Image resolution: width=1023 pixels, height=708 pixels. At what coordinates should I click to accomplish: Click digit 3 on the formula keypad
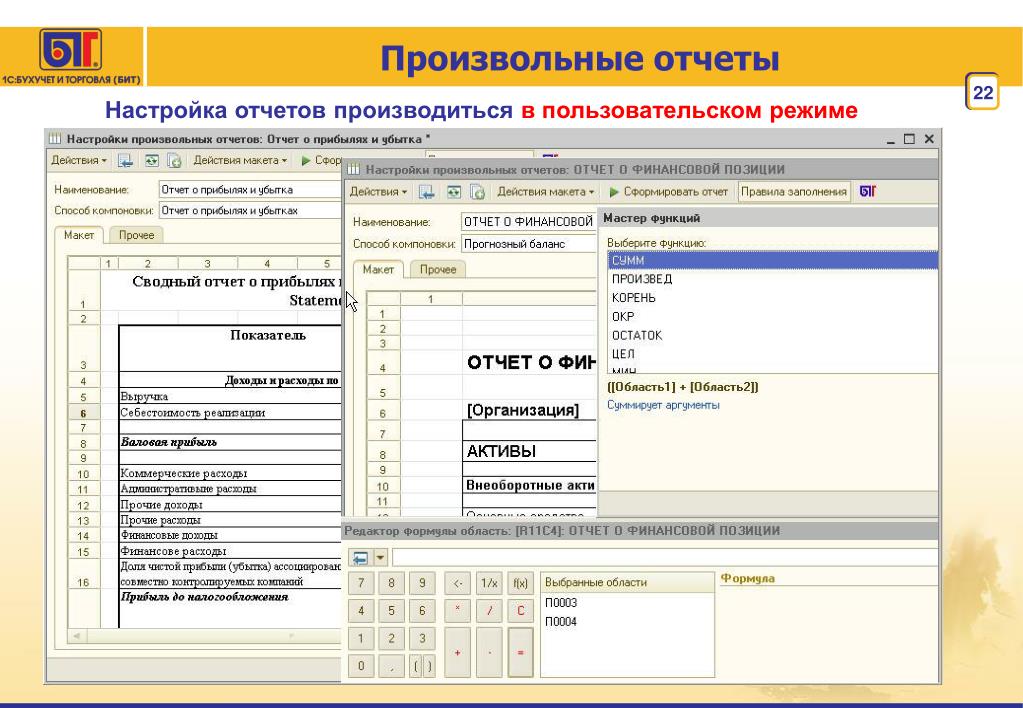[x=422, y=639]
